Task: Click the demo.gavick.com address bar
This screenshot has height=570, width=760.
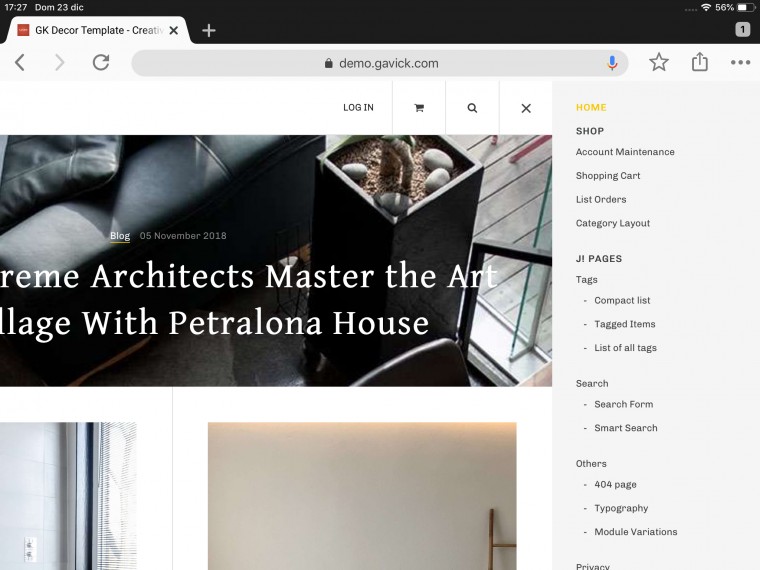Action: 380,63
